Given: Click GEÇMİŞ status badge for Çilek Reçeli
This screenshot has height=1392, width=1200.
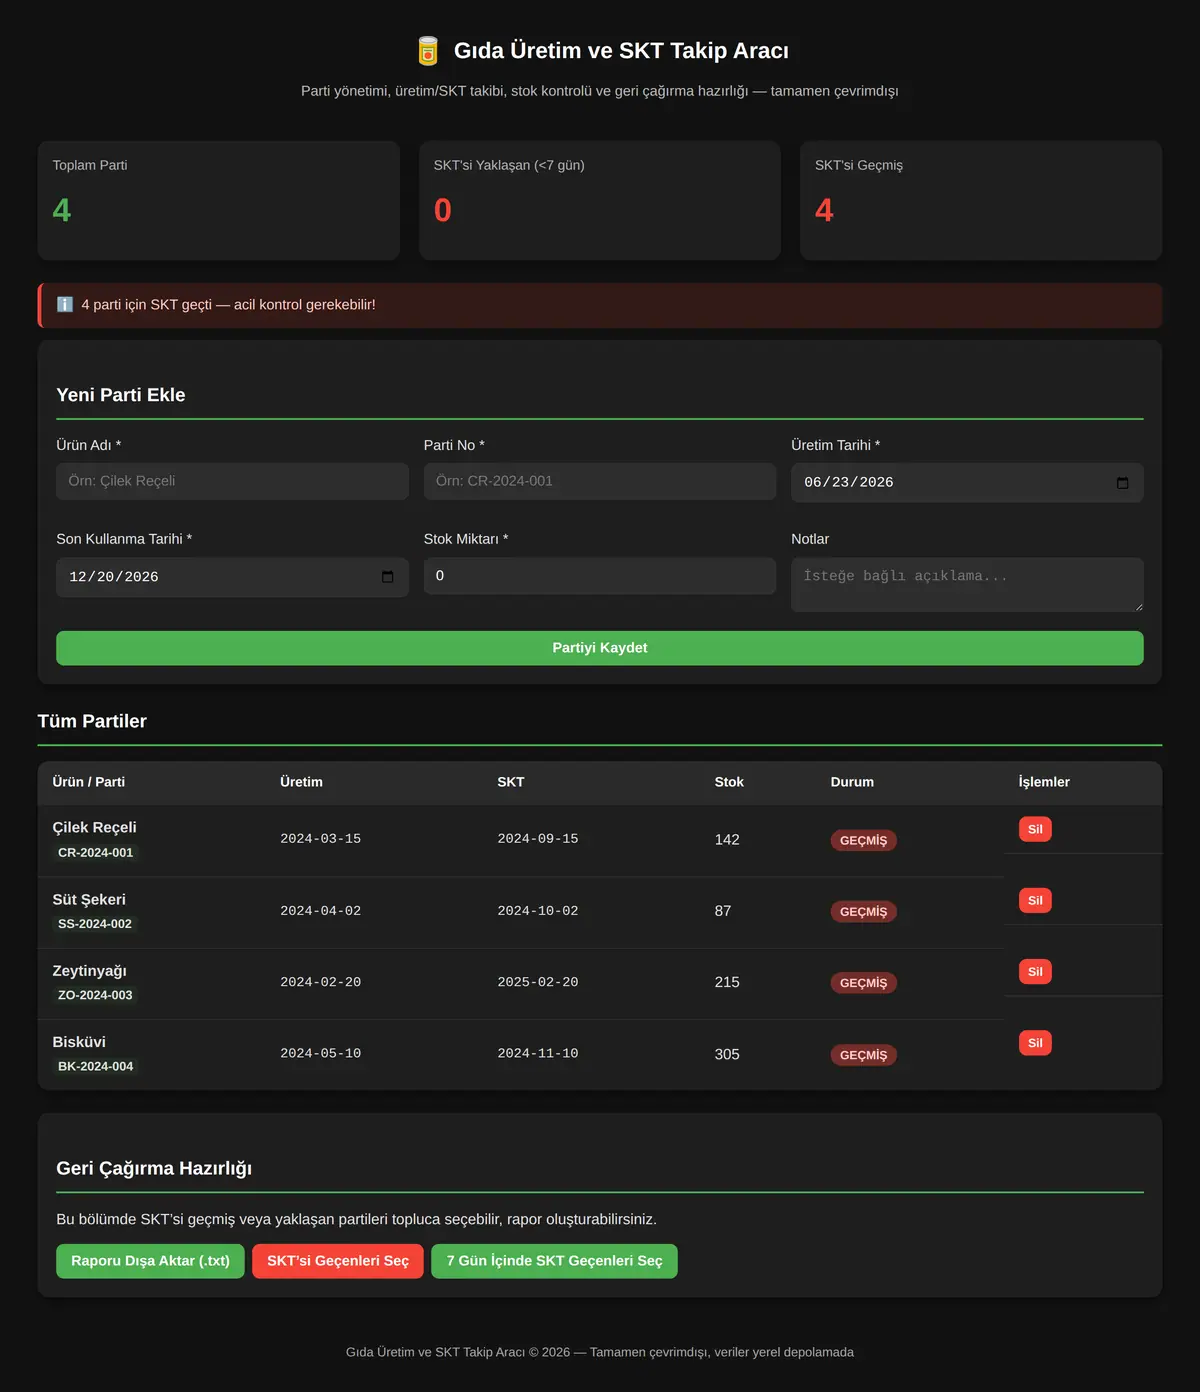Looking at the screenshot, I should tap(864, 840).
